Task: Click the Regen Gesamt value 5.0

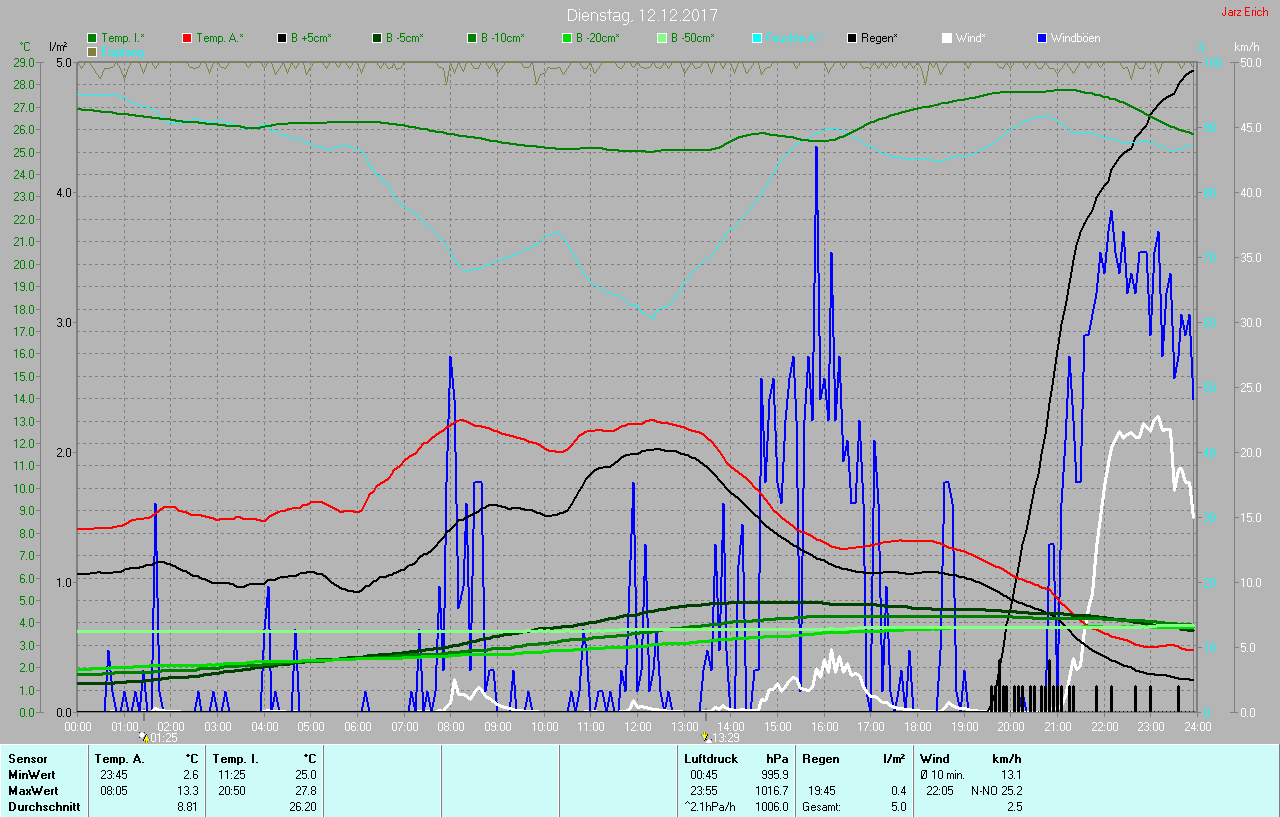Action: click(x=897, y=807)
